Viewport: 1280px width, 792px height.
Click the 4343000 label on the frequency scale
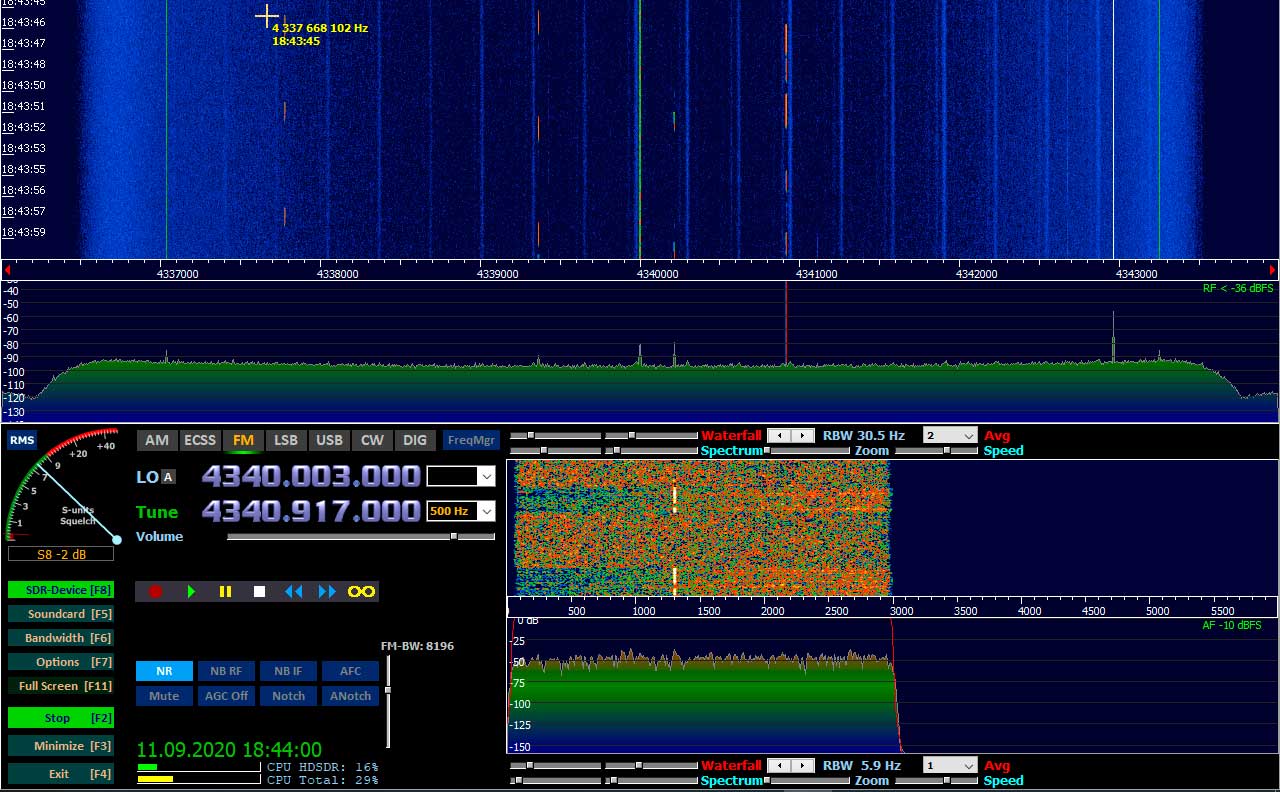coord(1136,273)
